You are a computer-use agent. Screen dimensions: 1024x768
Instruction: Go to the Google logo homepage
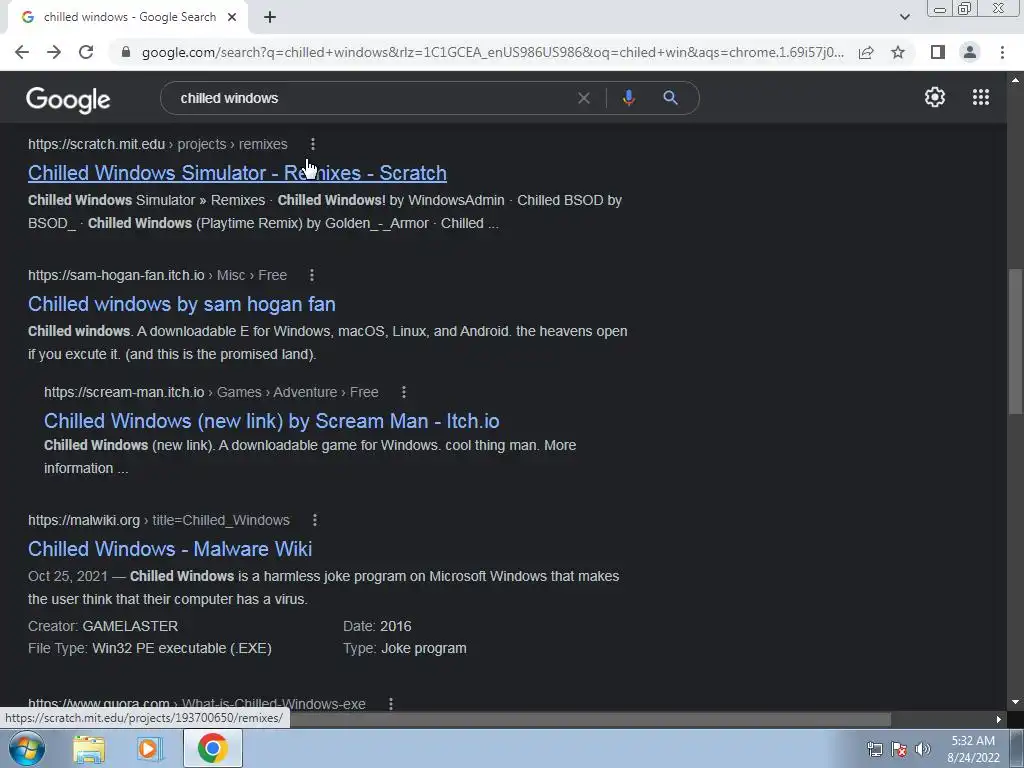click(x=68, y=99)
